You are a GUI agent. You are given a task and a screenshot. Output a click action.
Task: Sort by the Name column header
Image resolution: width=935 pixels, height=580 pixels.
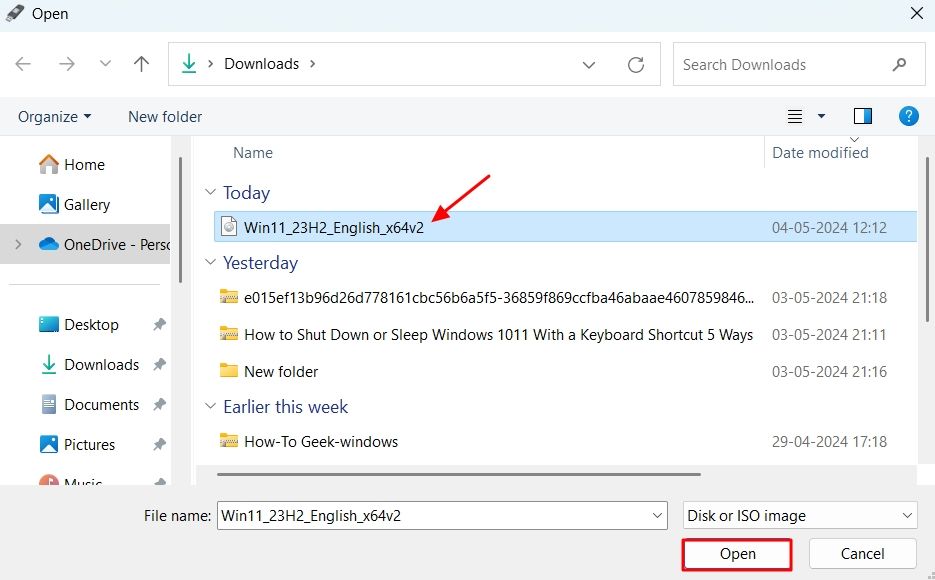point(253,153)
